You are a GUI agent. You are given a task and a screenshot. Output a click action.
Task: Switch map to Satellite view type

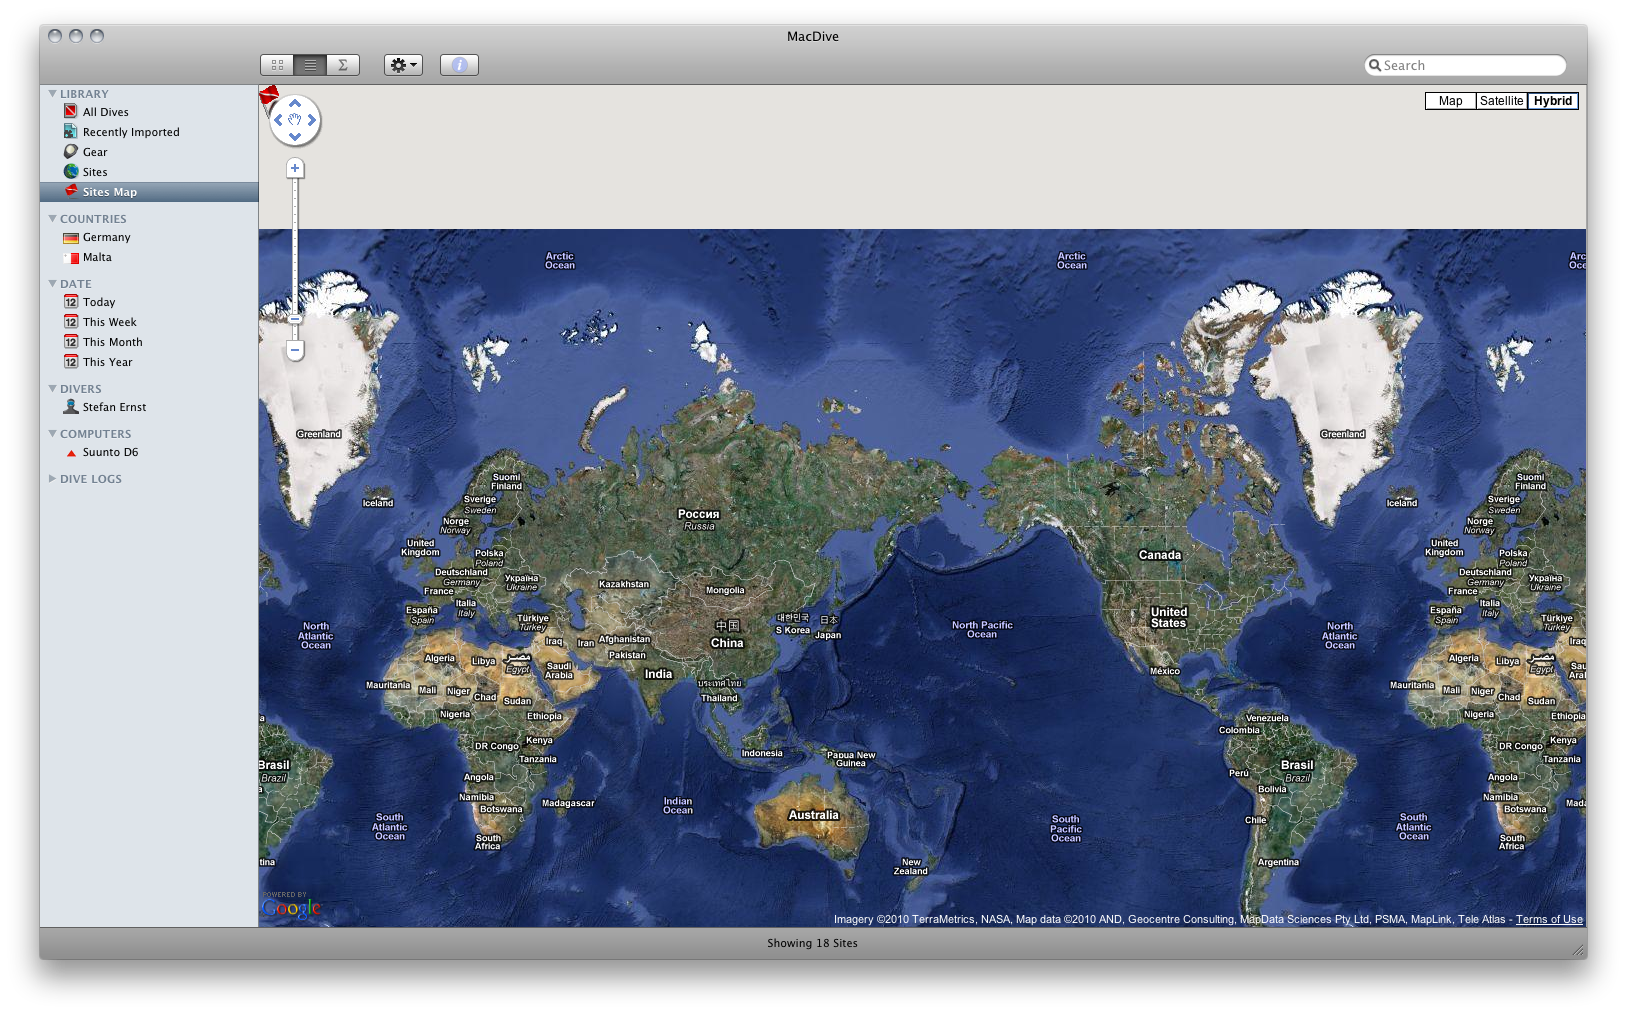1501,101
